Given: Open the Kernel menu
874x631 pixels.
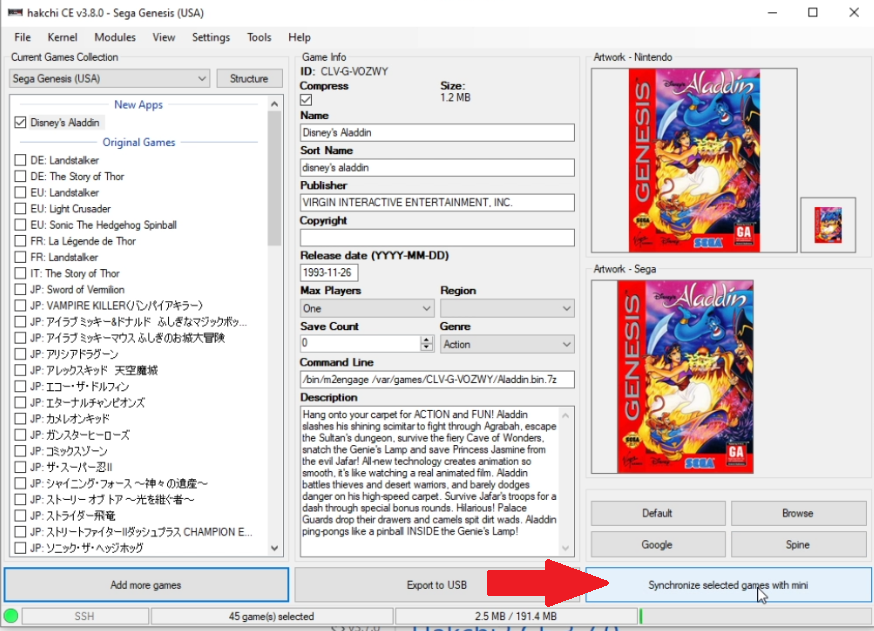Looking at the screenshot, I should (62, 37).
